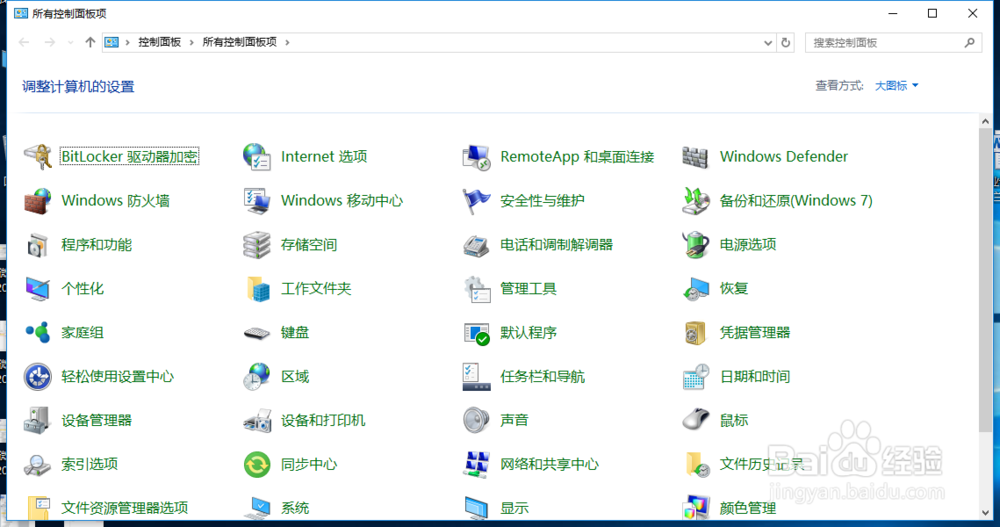Click the vertical scrollbar thumb

click(x=986, y=279)
